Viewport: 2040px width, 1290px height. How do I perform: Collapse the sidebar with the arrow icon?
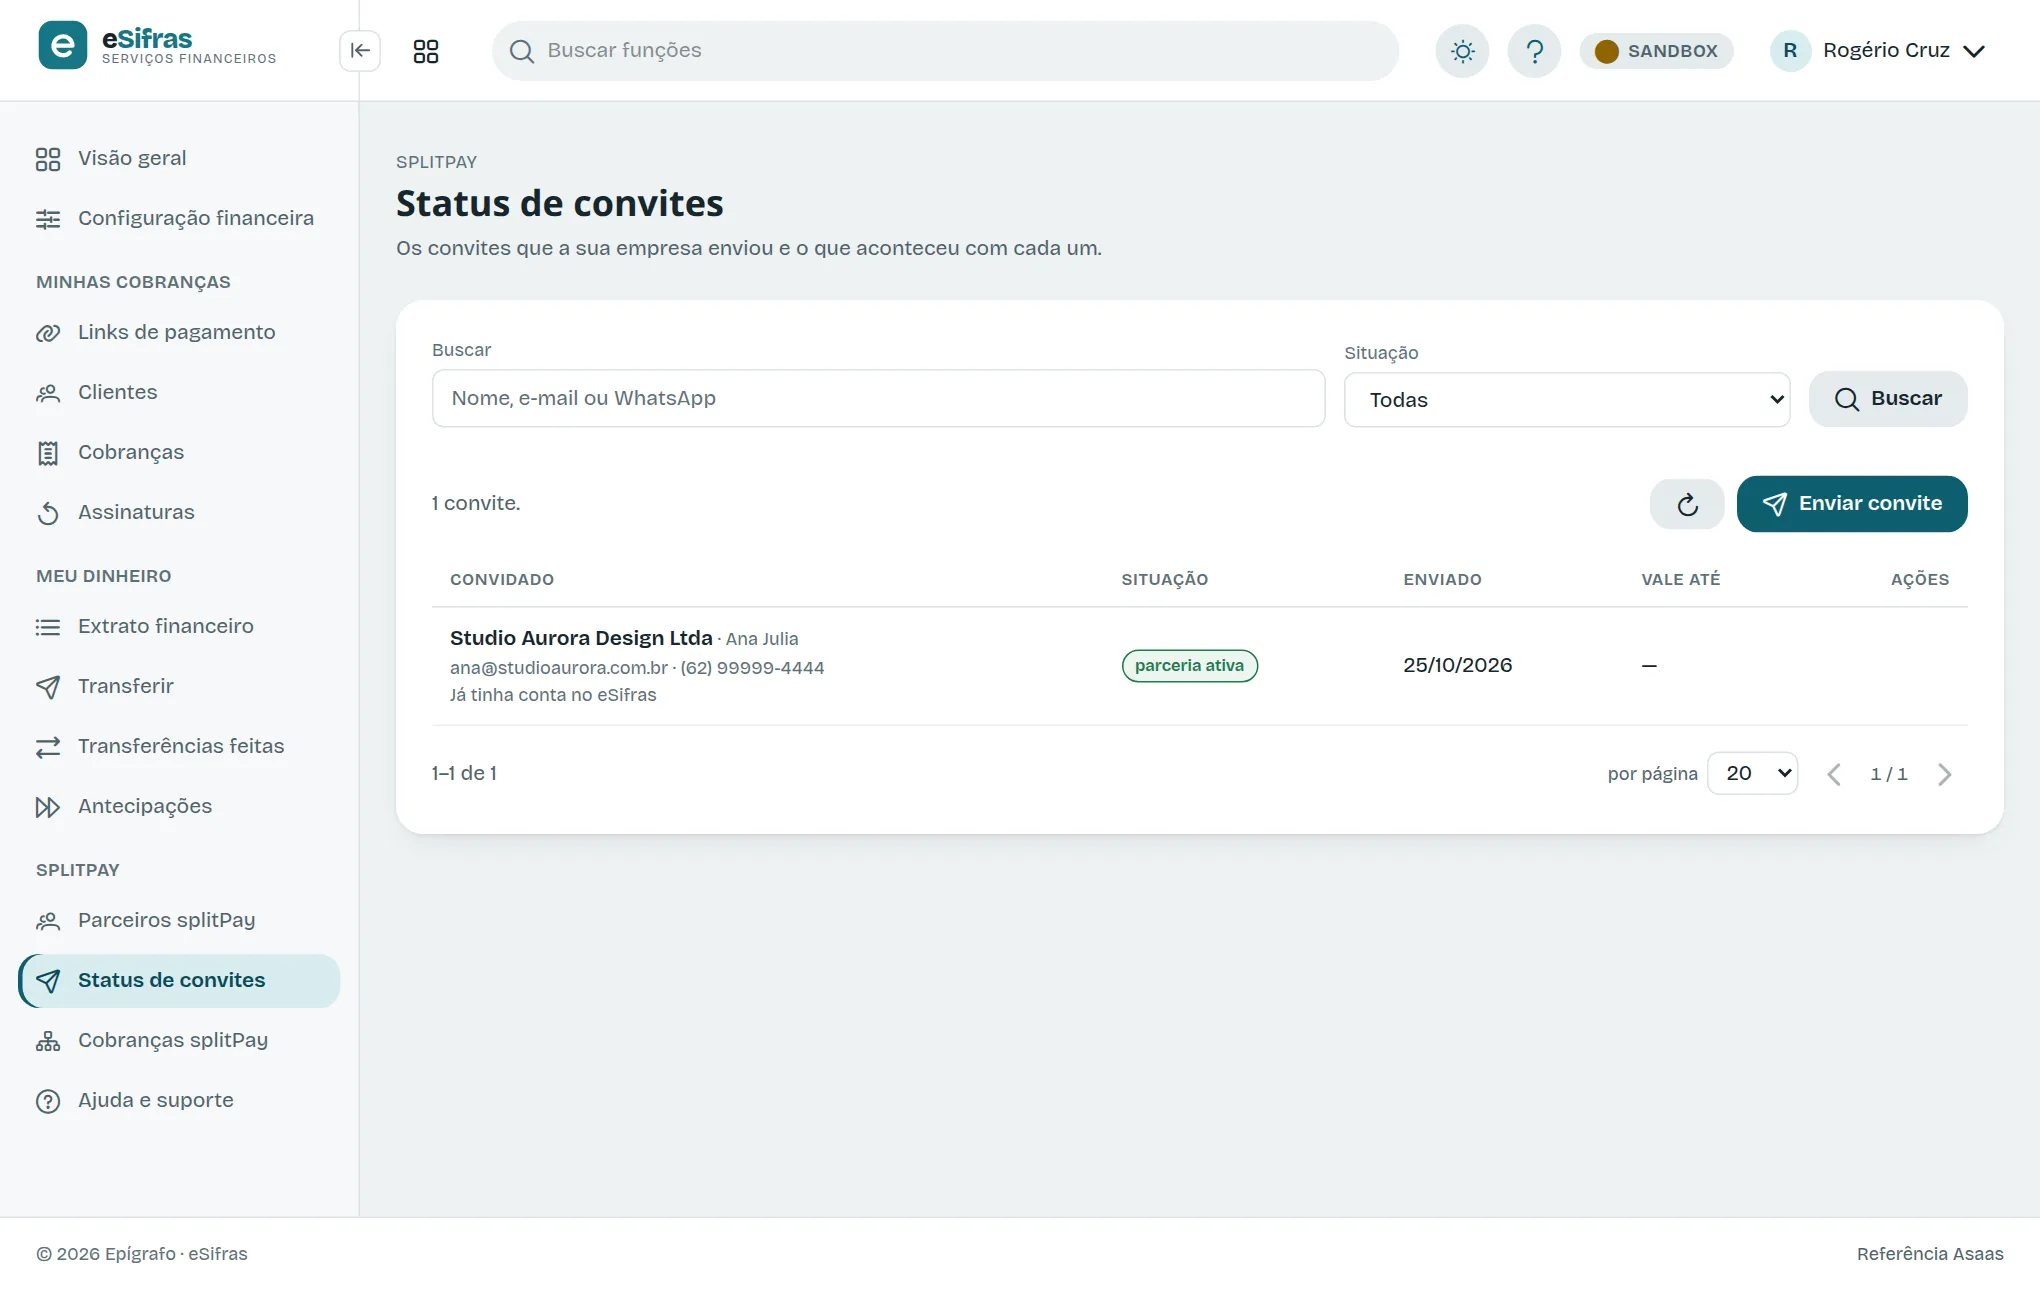360,51
